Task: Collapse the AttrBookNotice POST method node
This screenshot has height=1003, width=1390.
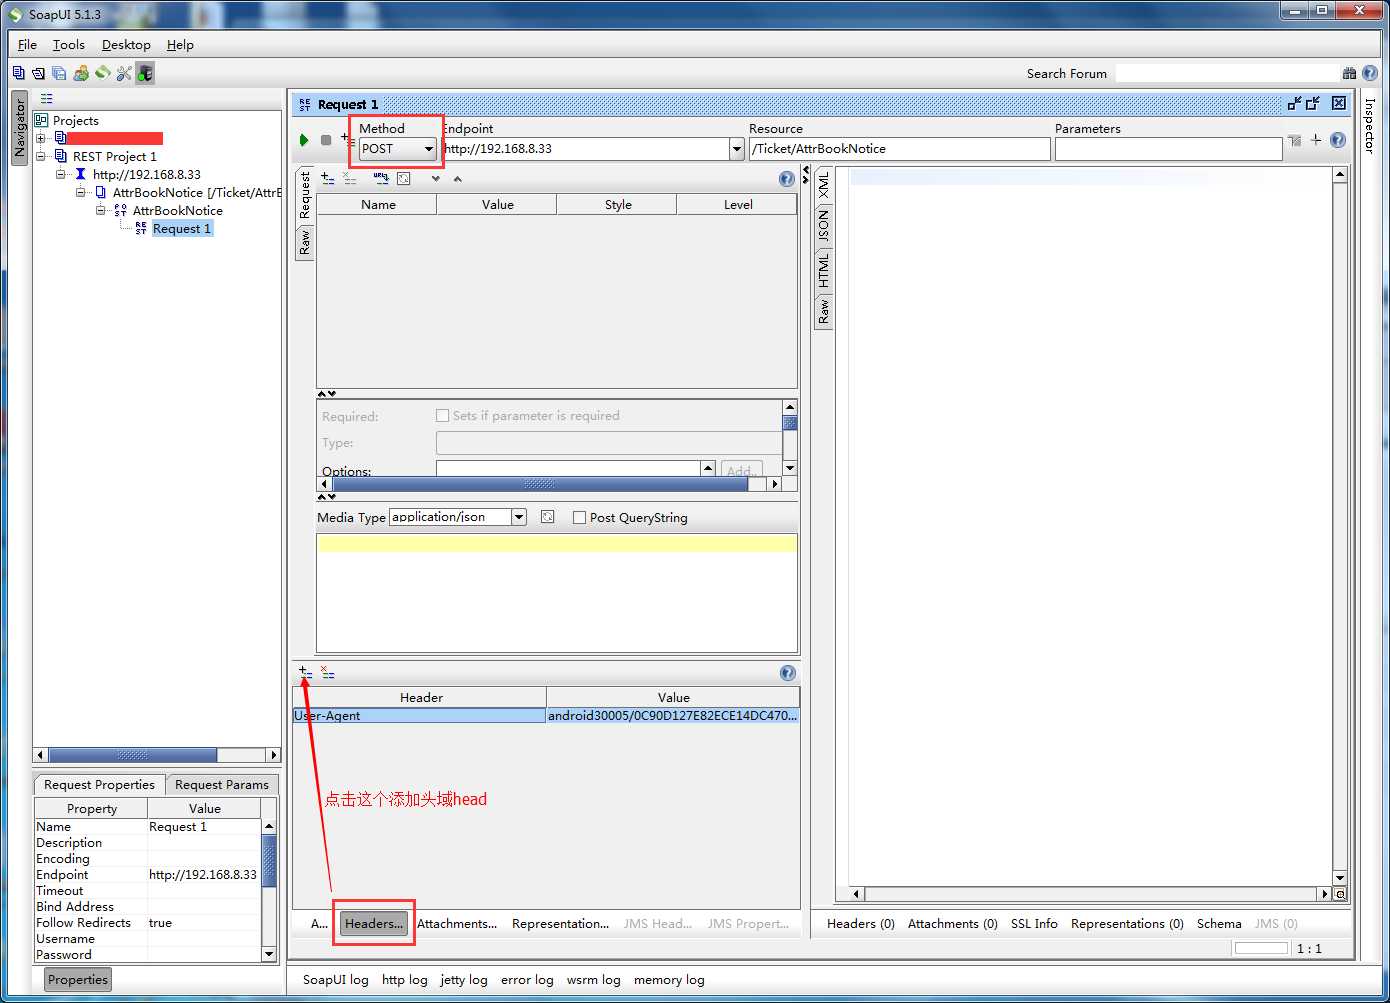Action: [x=101, y=210]
